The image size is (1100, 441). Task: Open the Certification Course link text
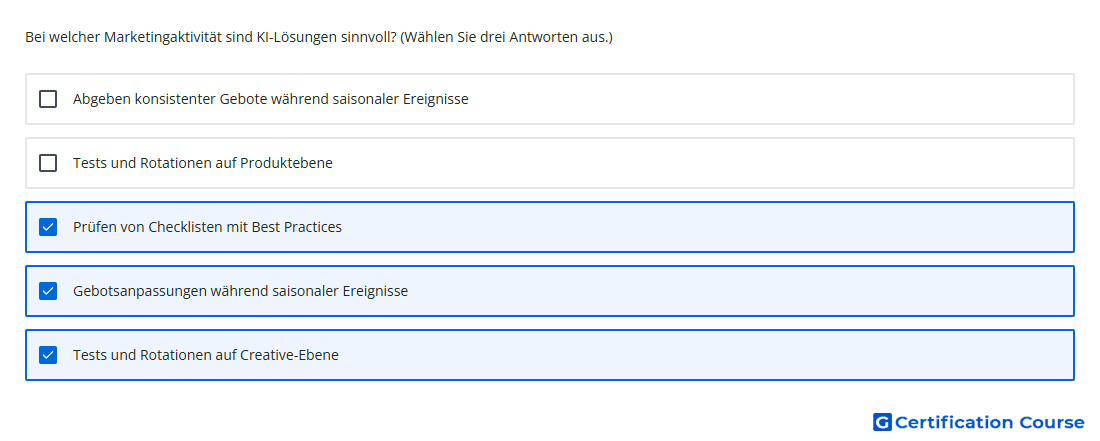click(x=990, y=422)
